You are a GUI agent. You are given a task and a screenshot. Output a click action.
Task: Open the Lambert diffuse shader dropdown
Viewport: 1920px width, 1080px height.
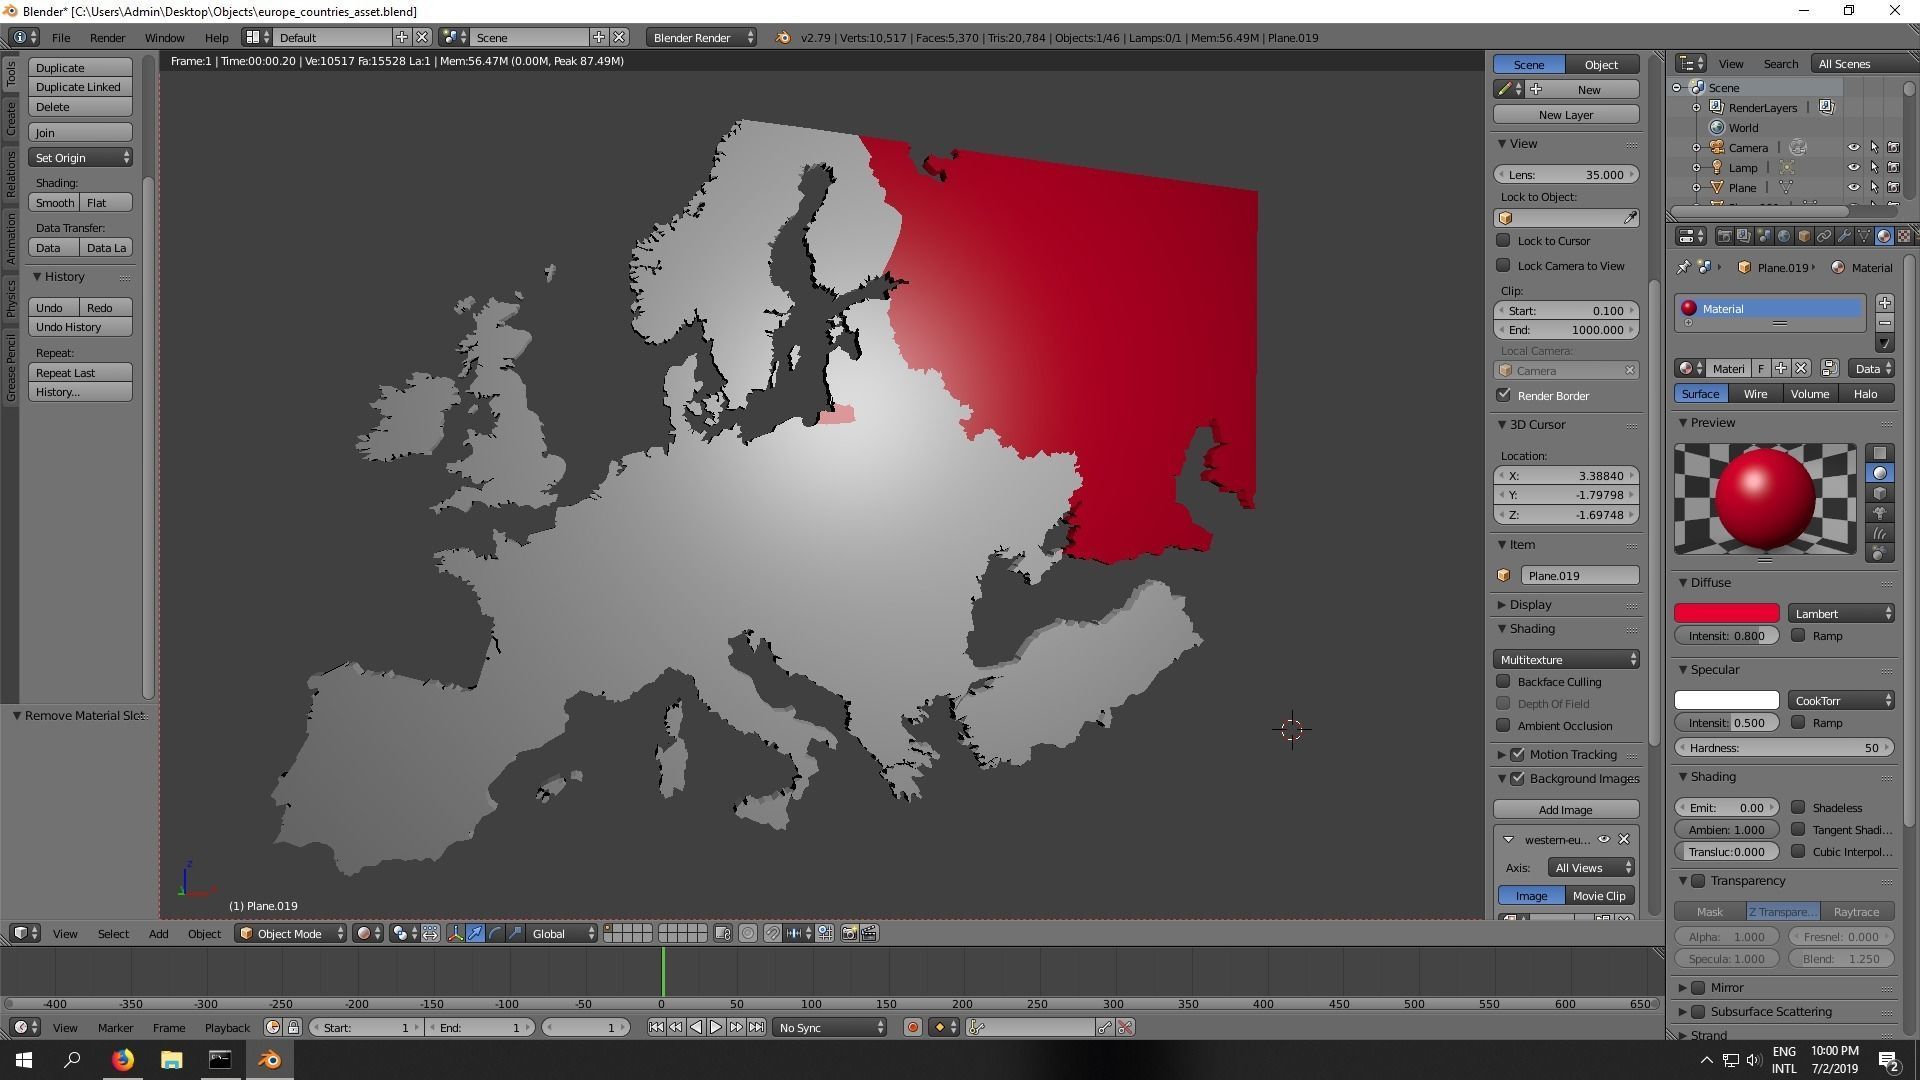click(1841, 613)
